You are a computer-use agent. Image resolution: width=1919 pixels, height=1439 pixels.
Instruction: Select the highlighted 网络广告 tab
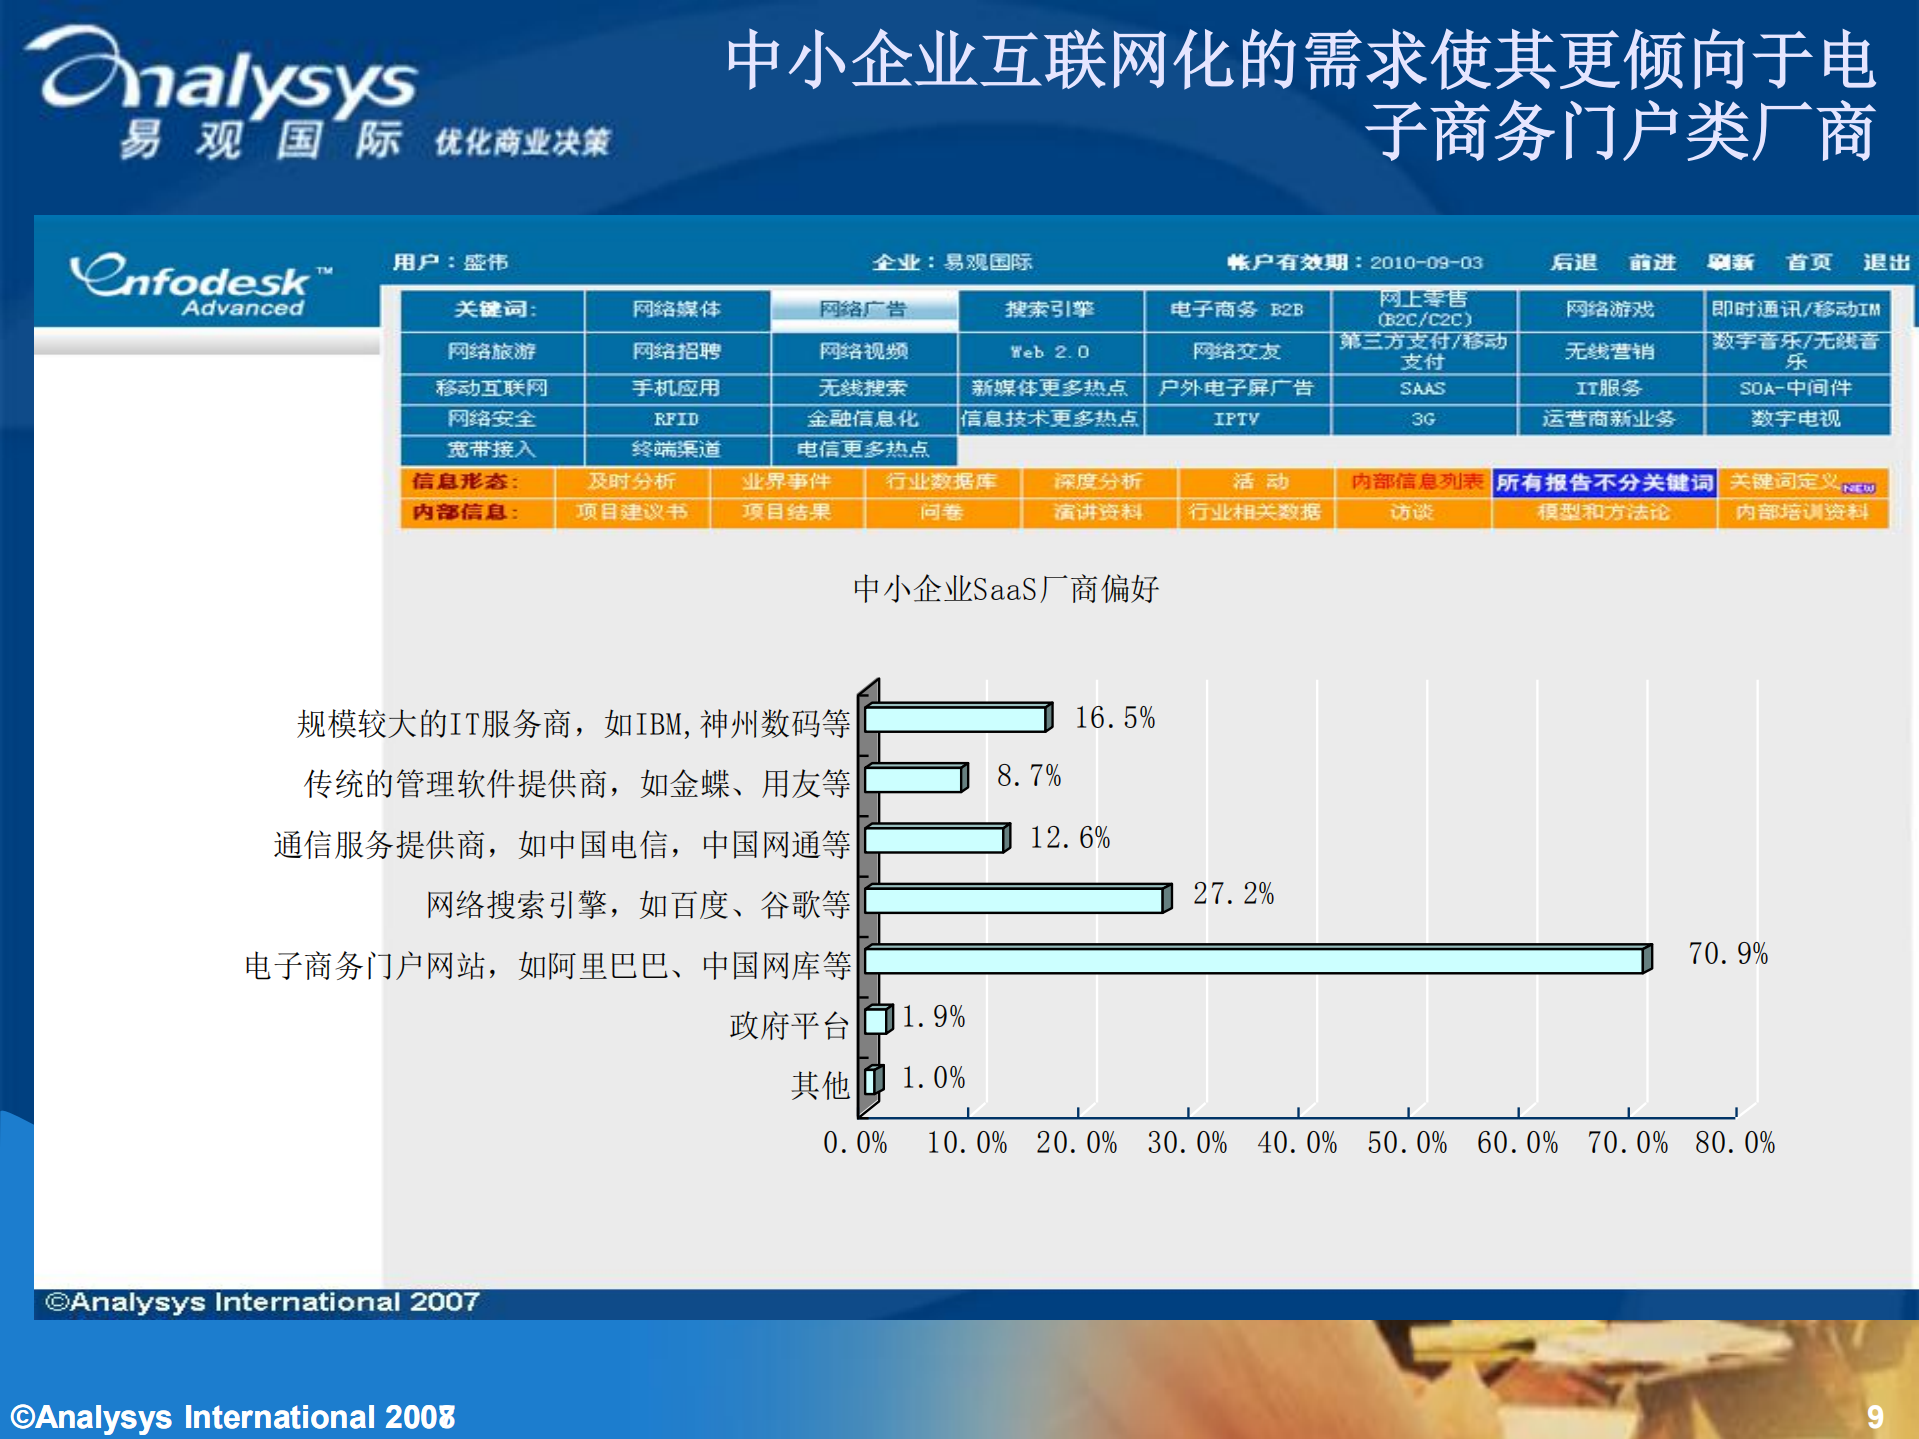pos(865,310)
